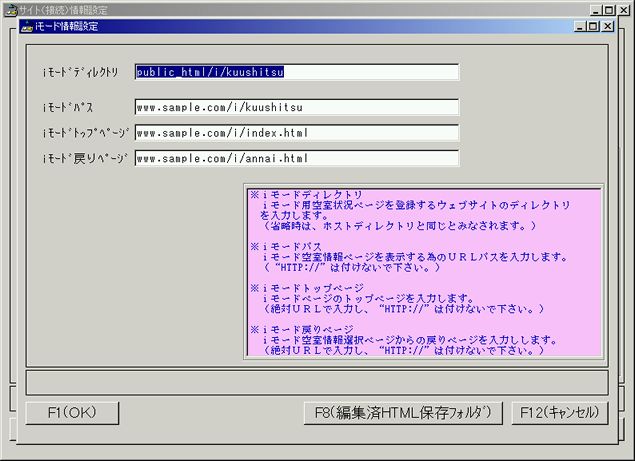The height and width of the screenshot is (461, 635).
Task: Click the iモードディレクトリ input field
Action: pyautogui.click(x=297, y=72)
